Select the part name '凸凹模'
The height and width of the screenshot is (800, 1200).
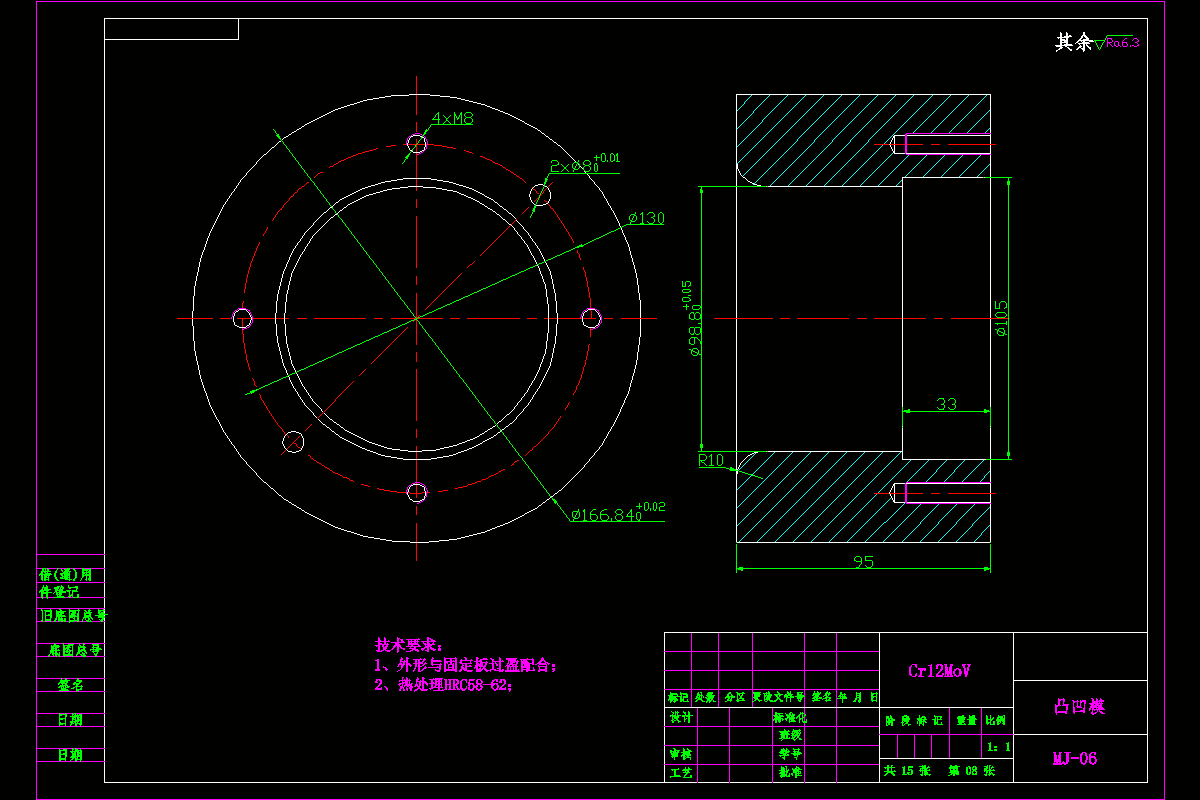pyautogui.click(x=1080, y=707)
